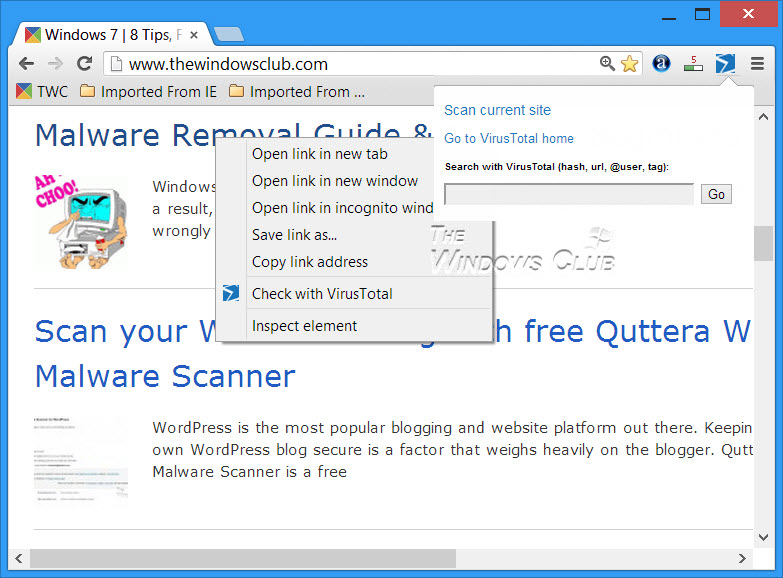
Task: Open the Malware Scanner heading link
Action: pos(165,376)
